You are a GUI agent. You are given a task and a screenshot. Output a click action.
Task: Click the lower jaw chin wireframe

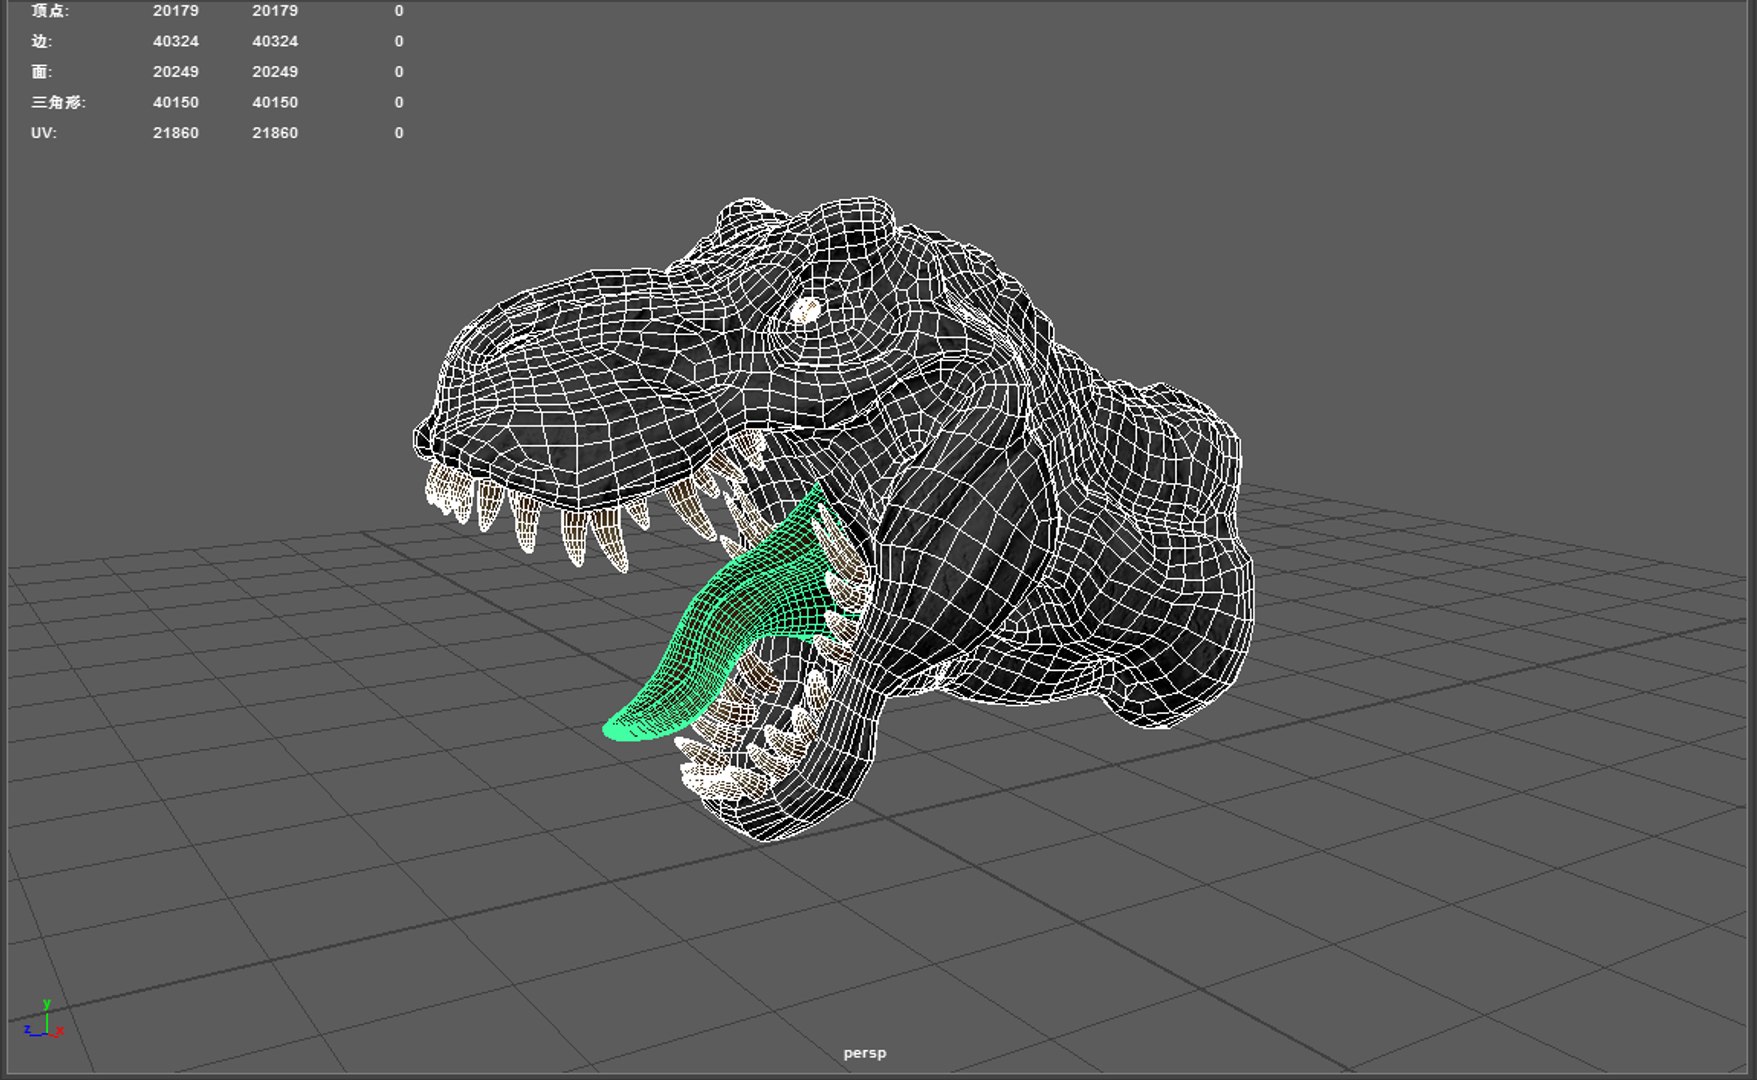(x=790, y=800)
